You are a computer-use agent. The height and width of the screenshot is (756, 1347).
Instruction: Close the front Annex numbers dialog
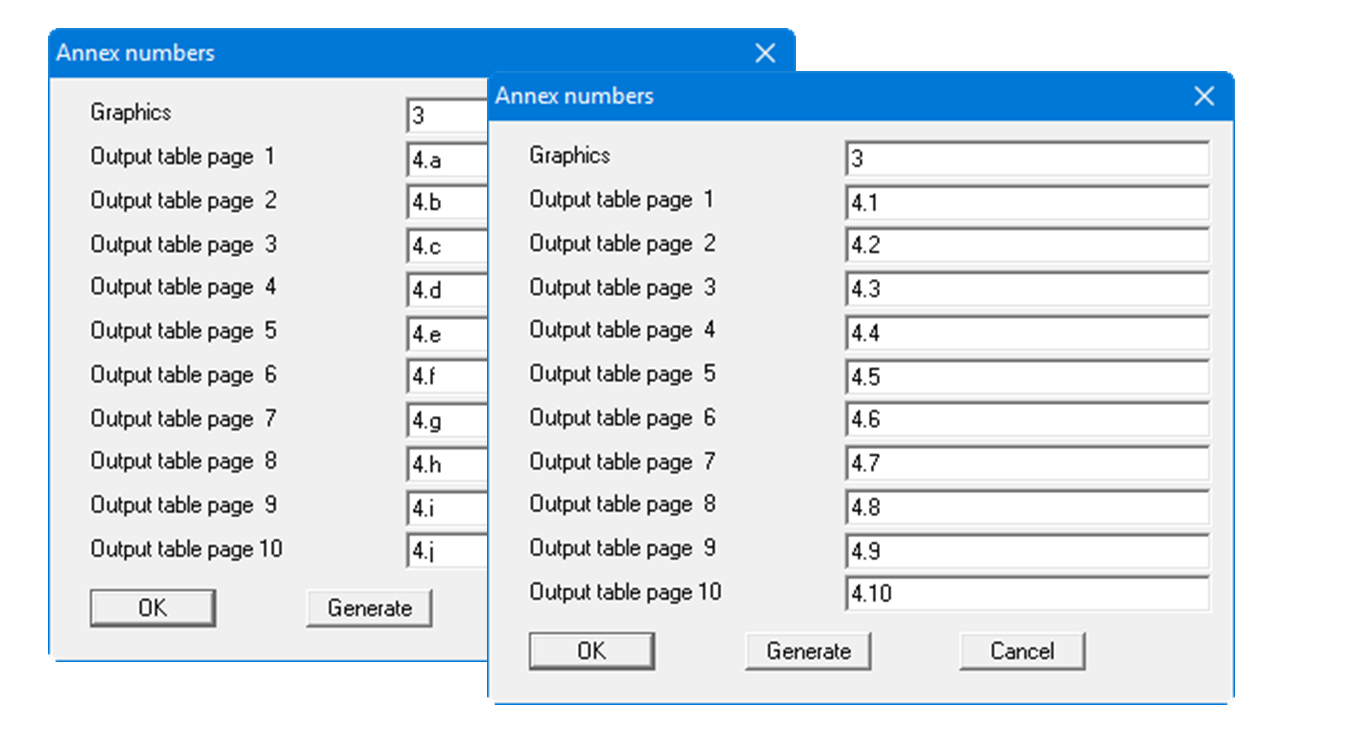(x=1204, y=96)
